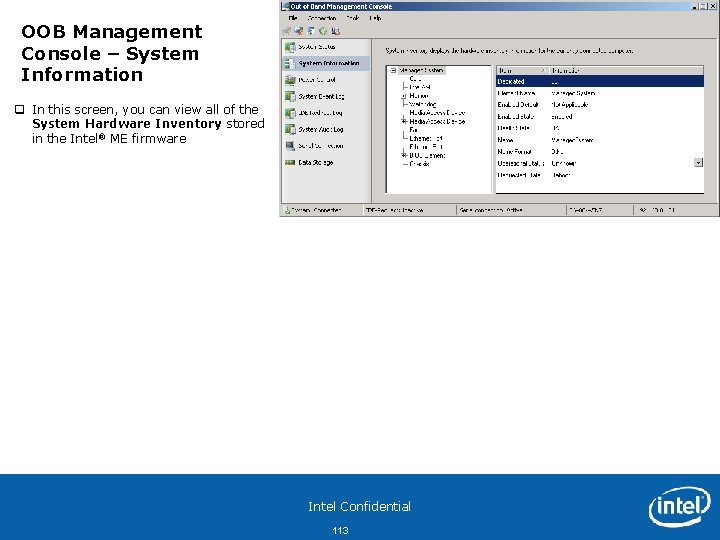Maximize the Management Console window
This screenshot has height=540, width=720.
pyautogui.click(x=705, y=6)
